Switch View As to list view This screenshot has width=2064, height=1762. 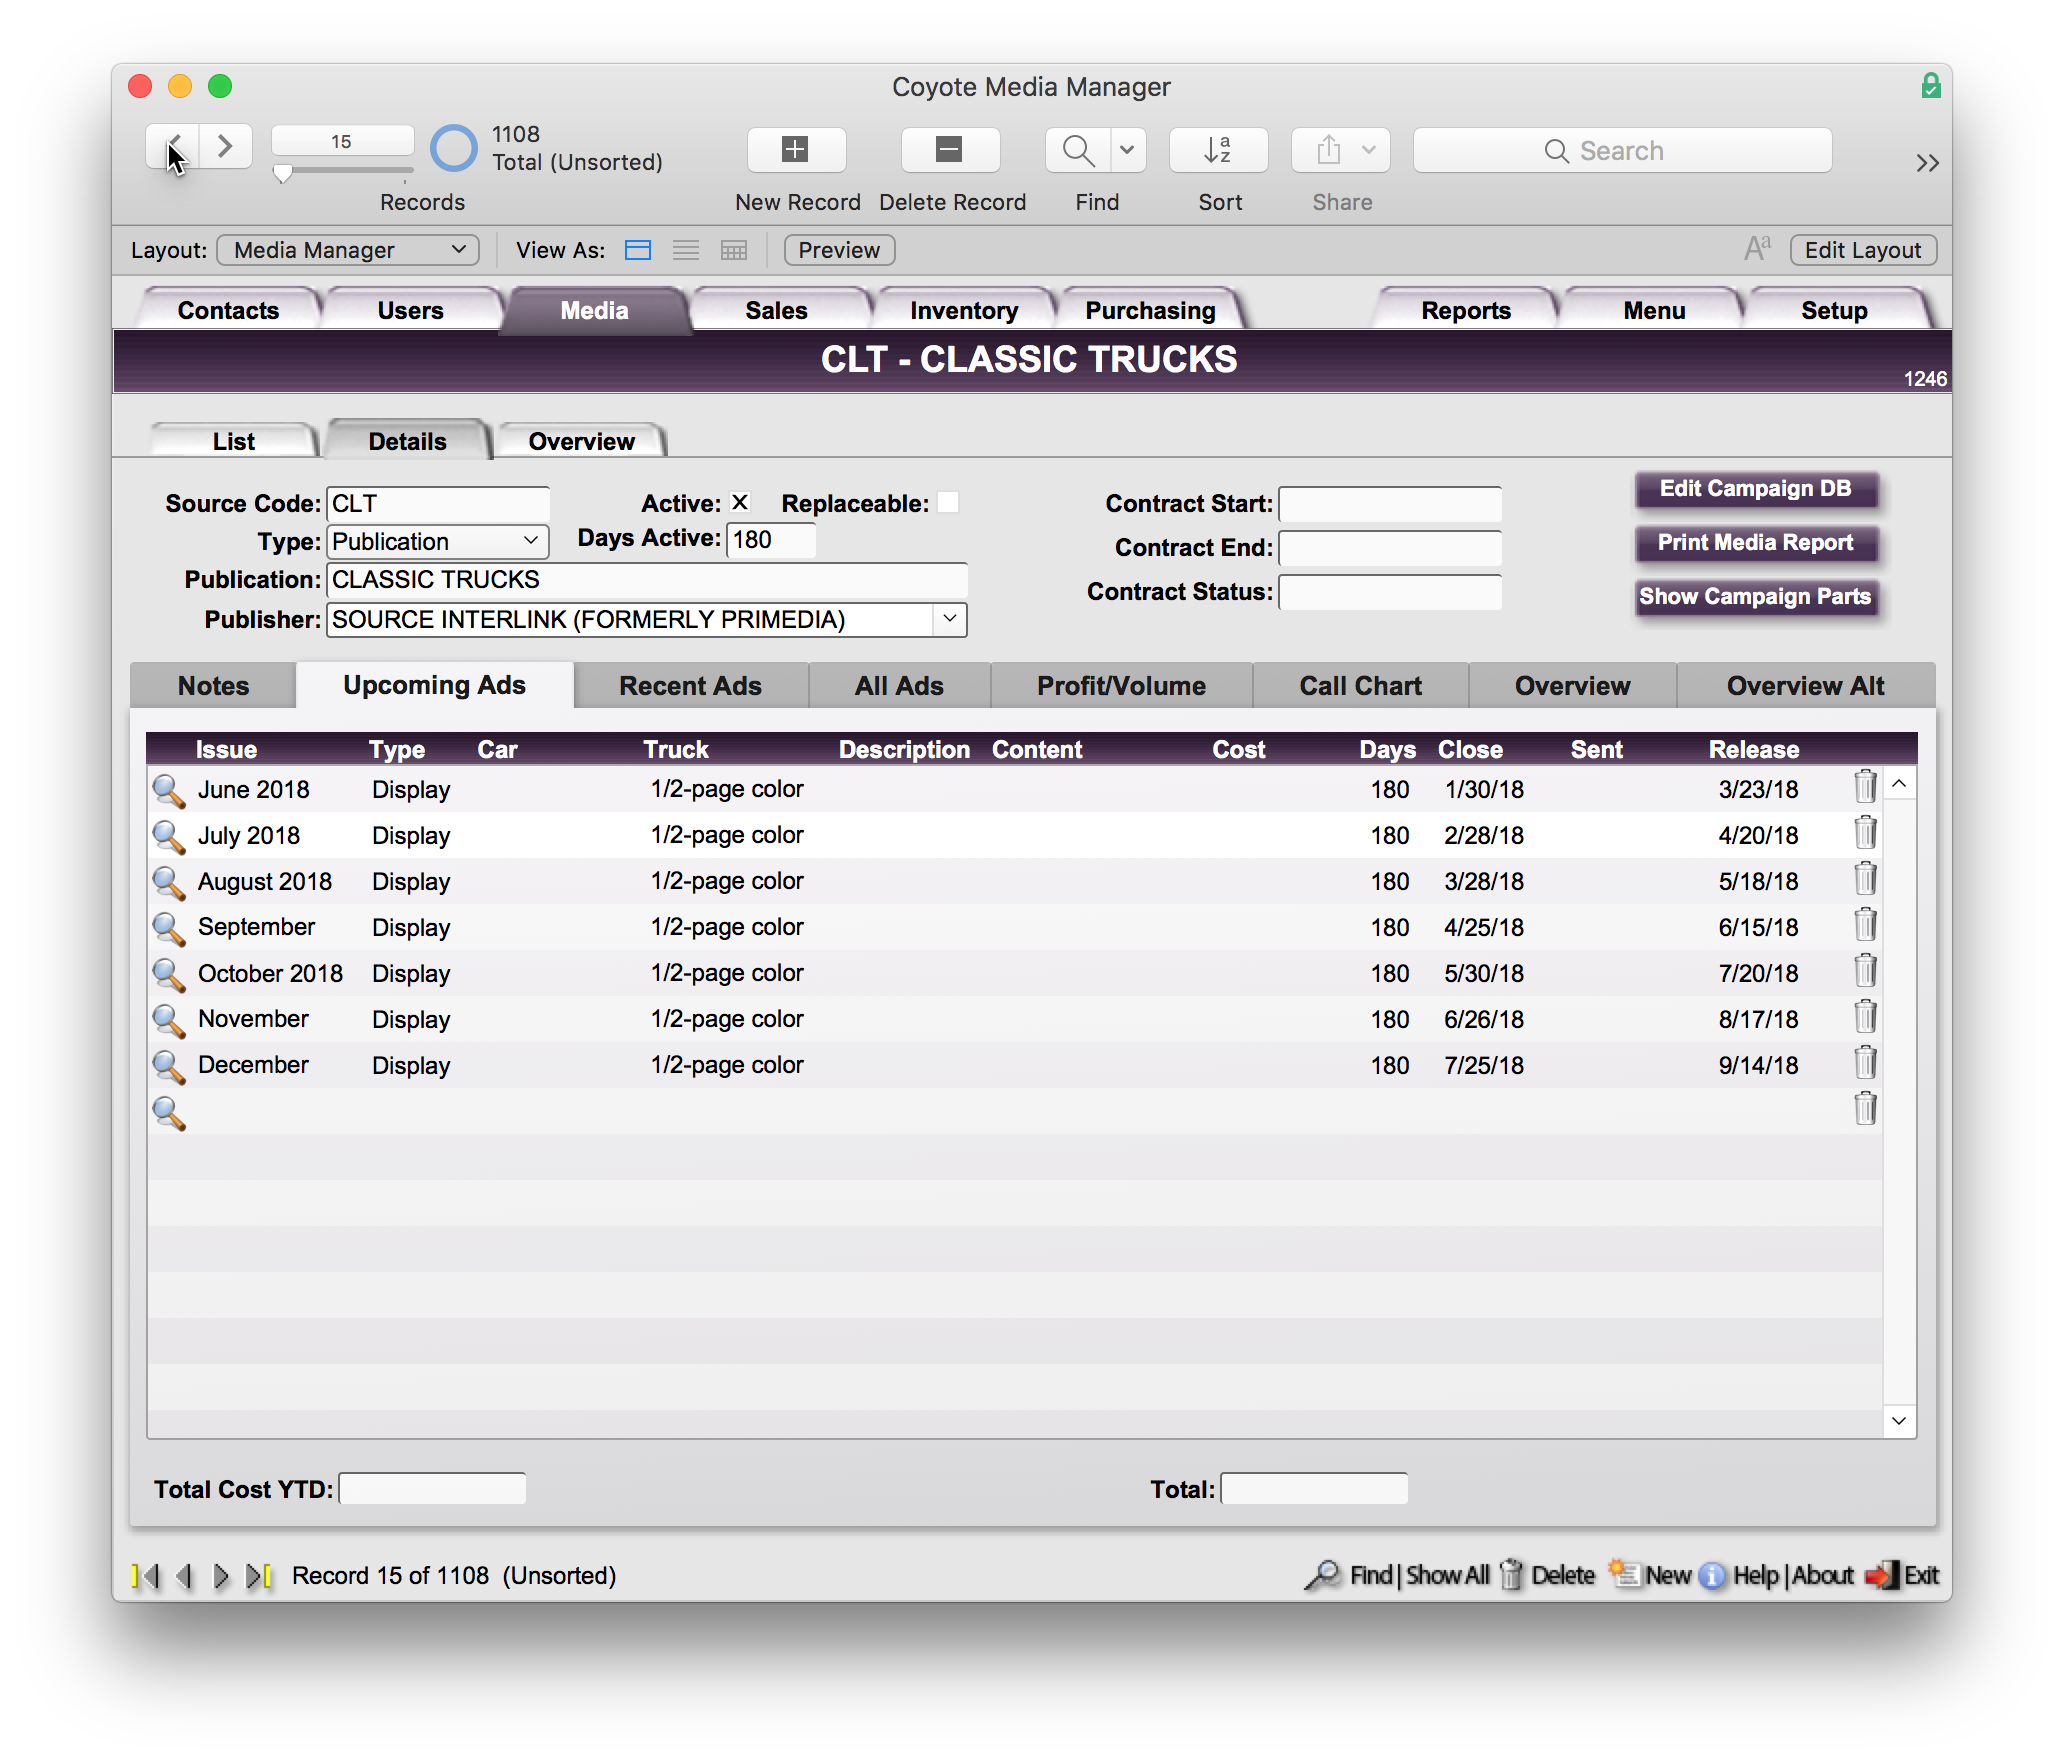(686, 250)
